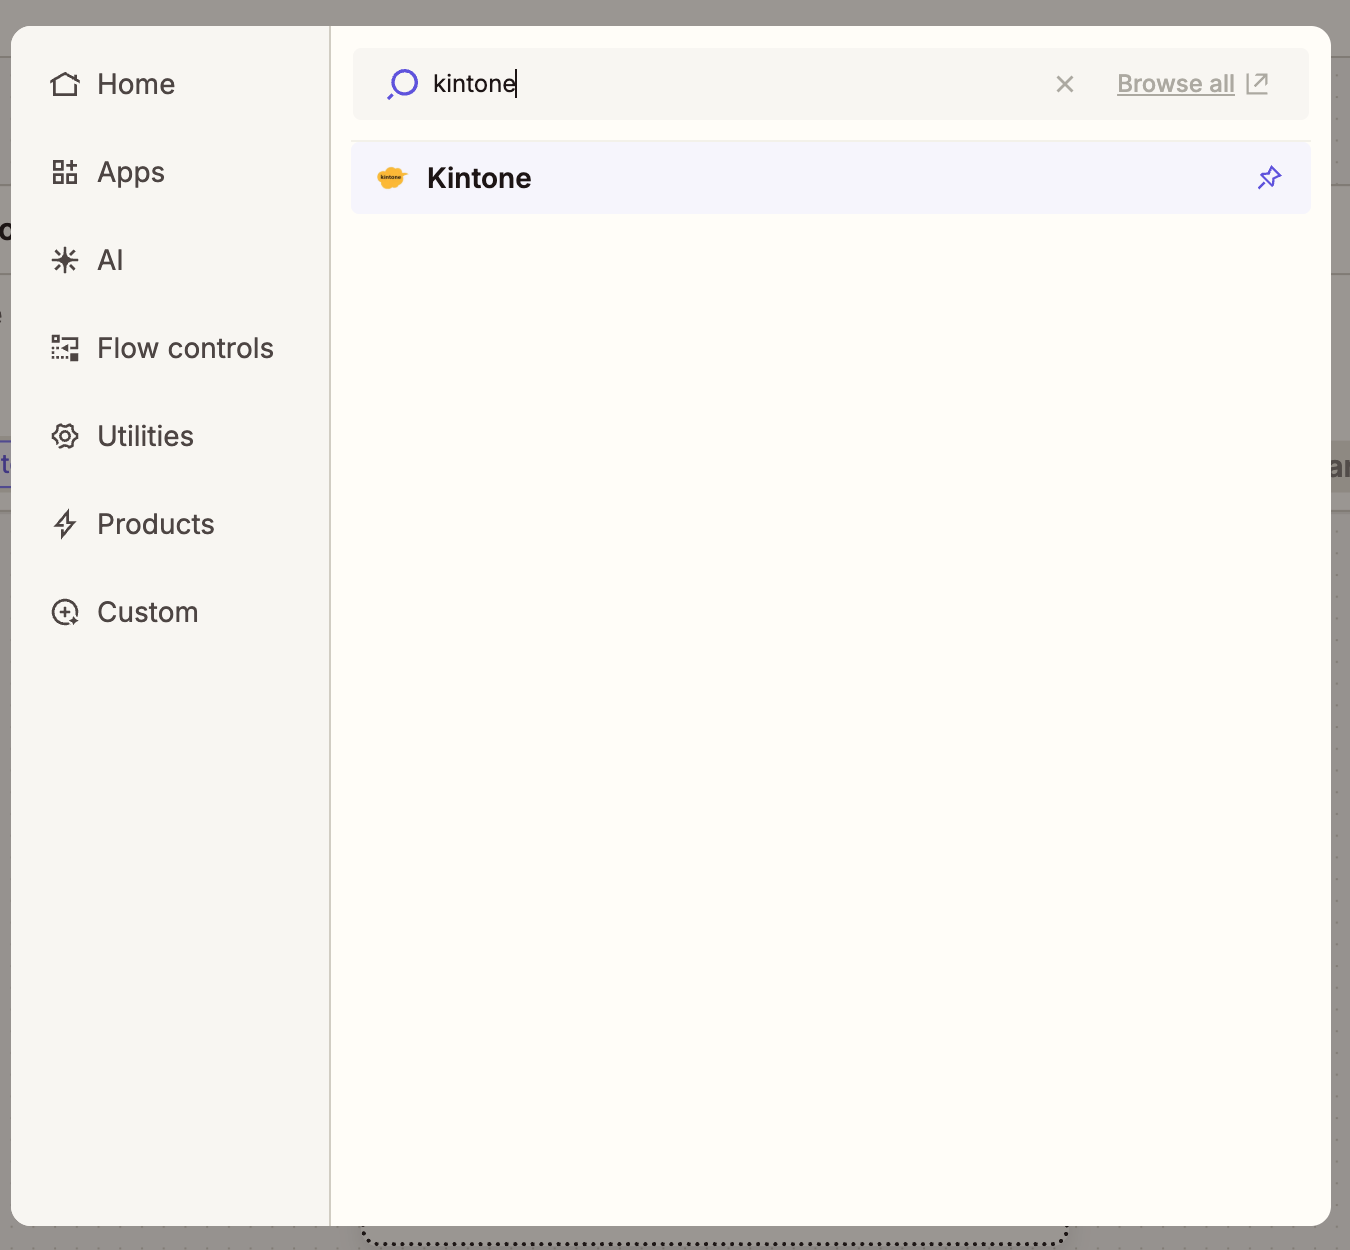
Task: Select the Utilities gear icon
Action: click(65, 436)
